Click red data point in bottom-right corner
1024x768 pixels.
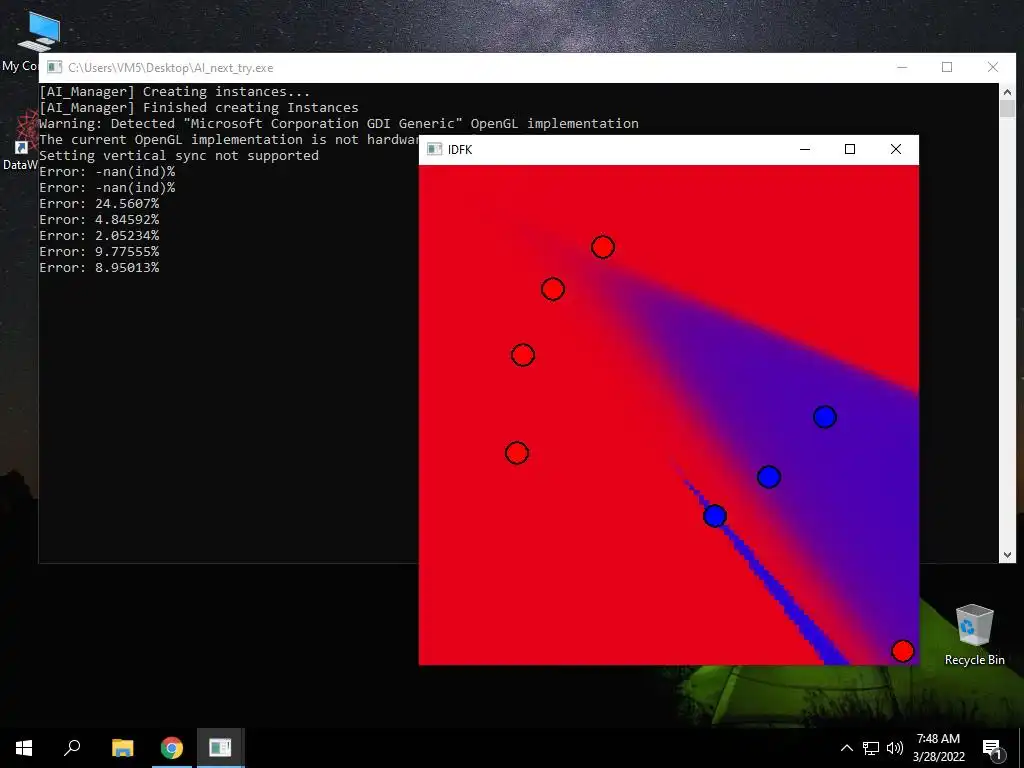[x=903, y=650]
